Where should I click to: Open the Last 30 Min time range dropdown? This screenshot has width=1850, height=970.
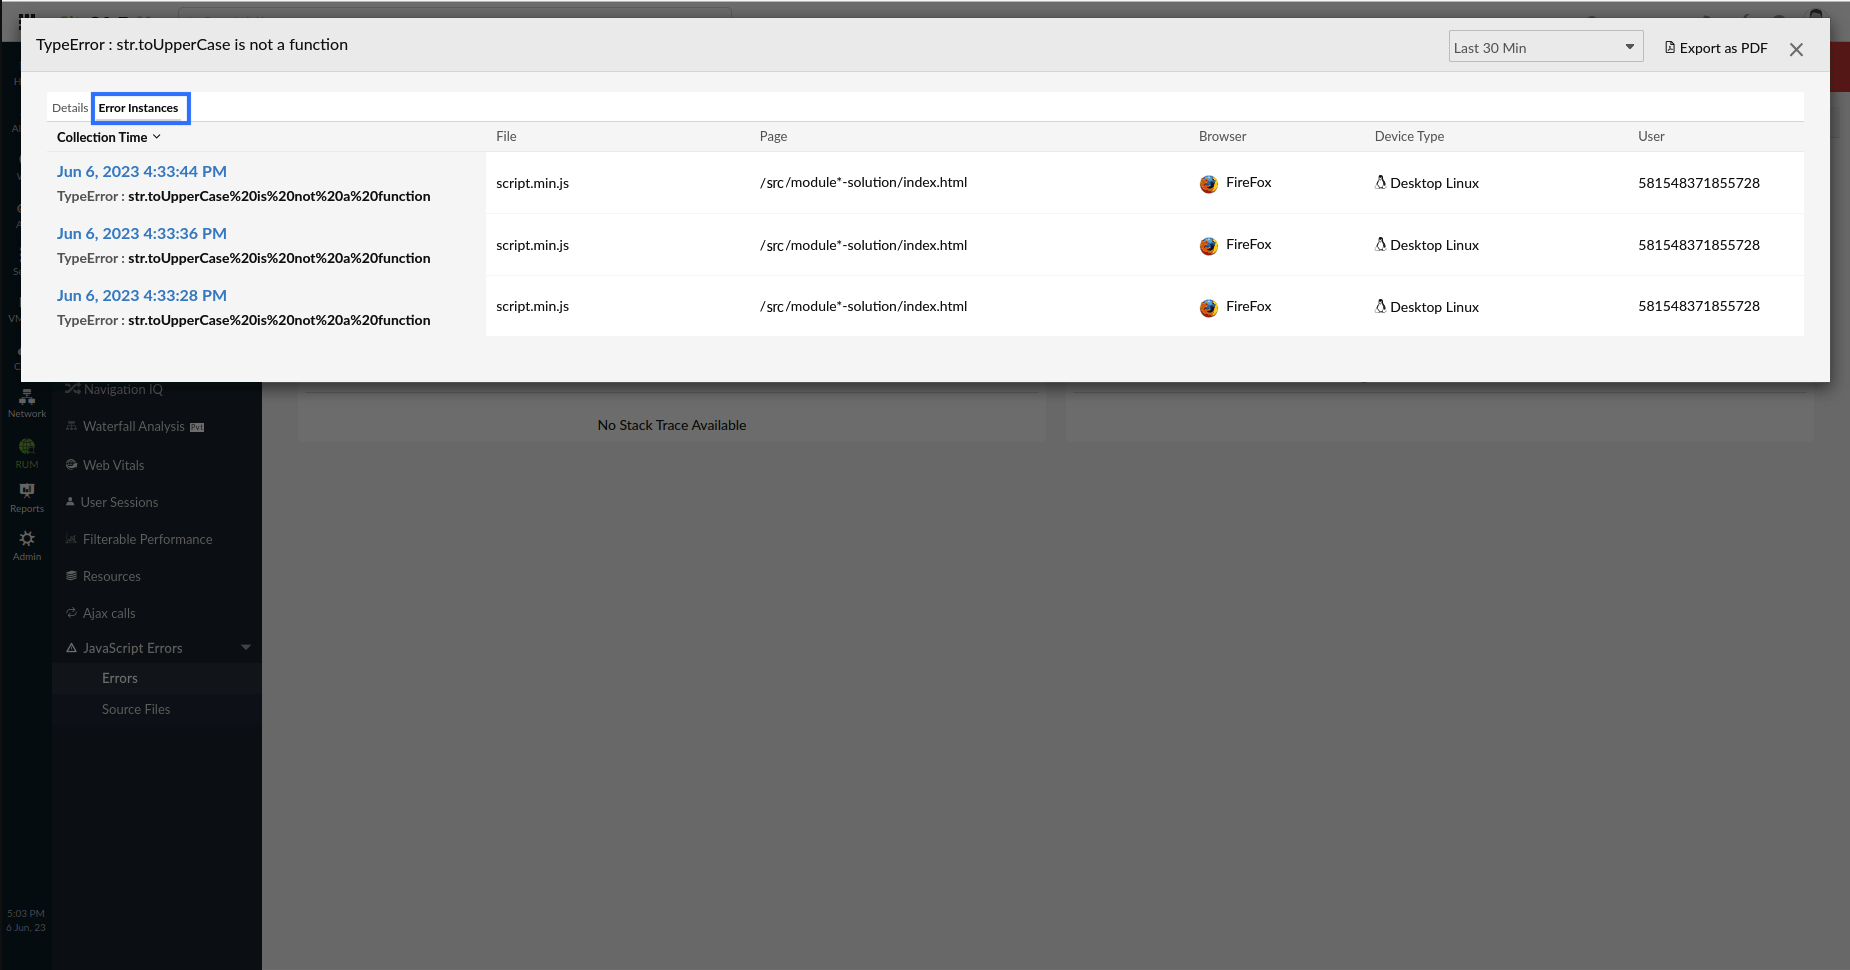[1543, 46]
